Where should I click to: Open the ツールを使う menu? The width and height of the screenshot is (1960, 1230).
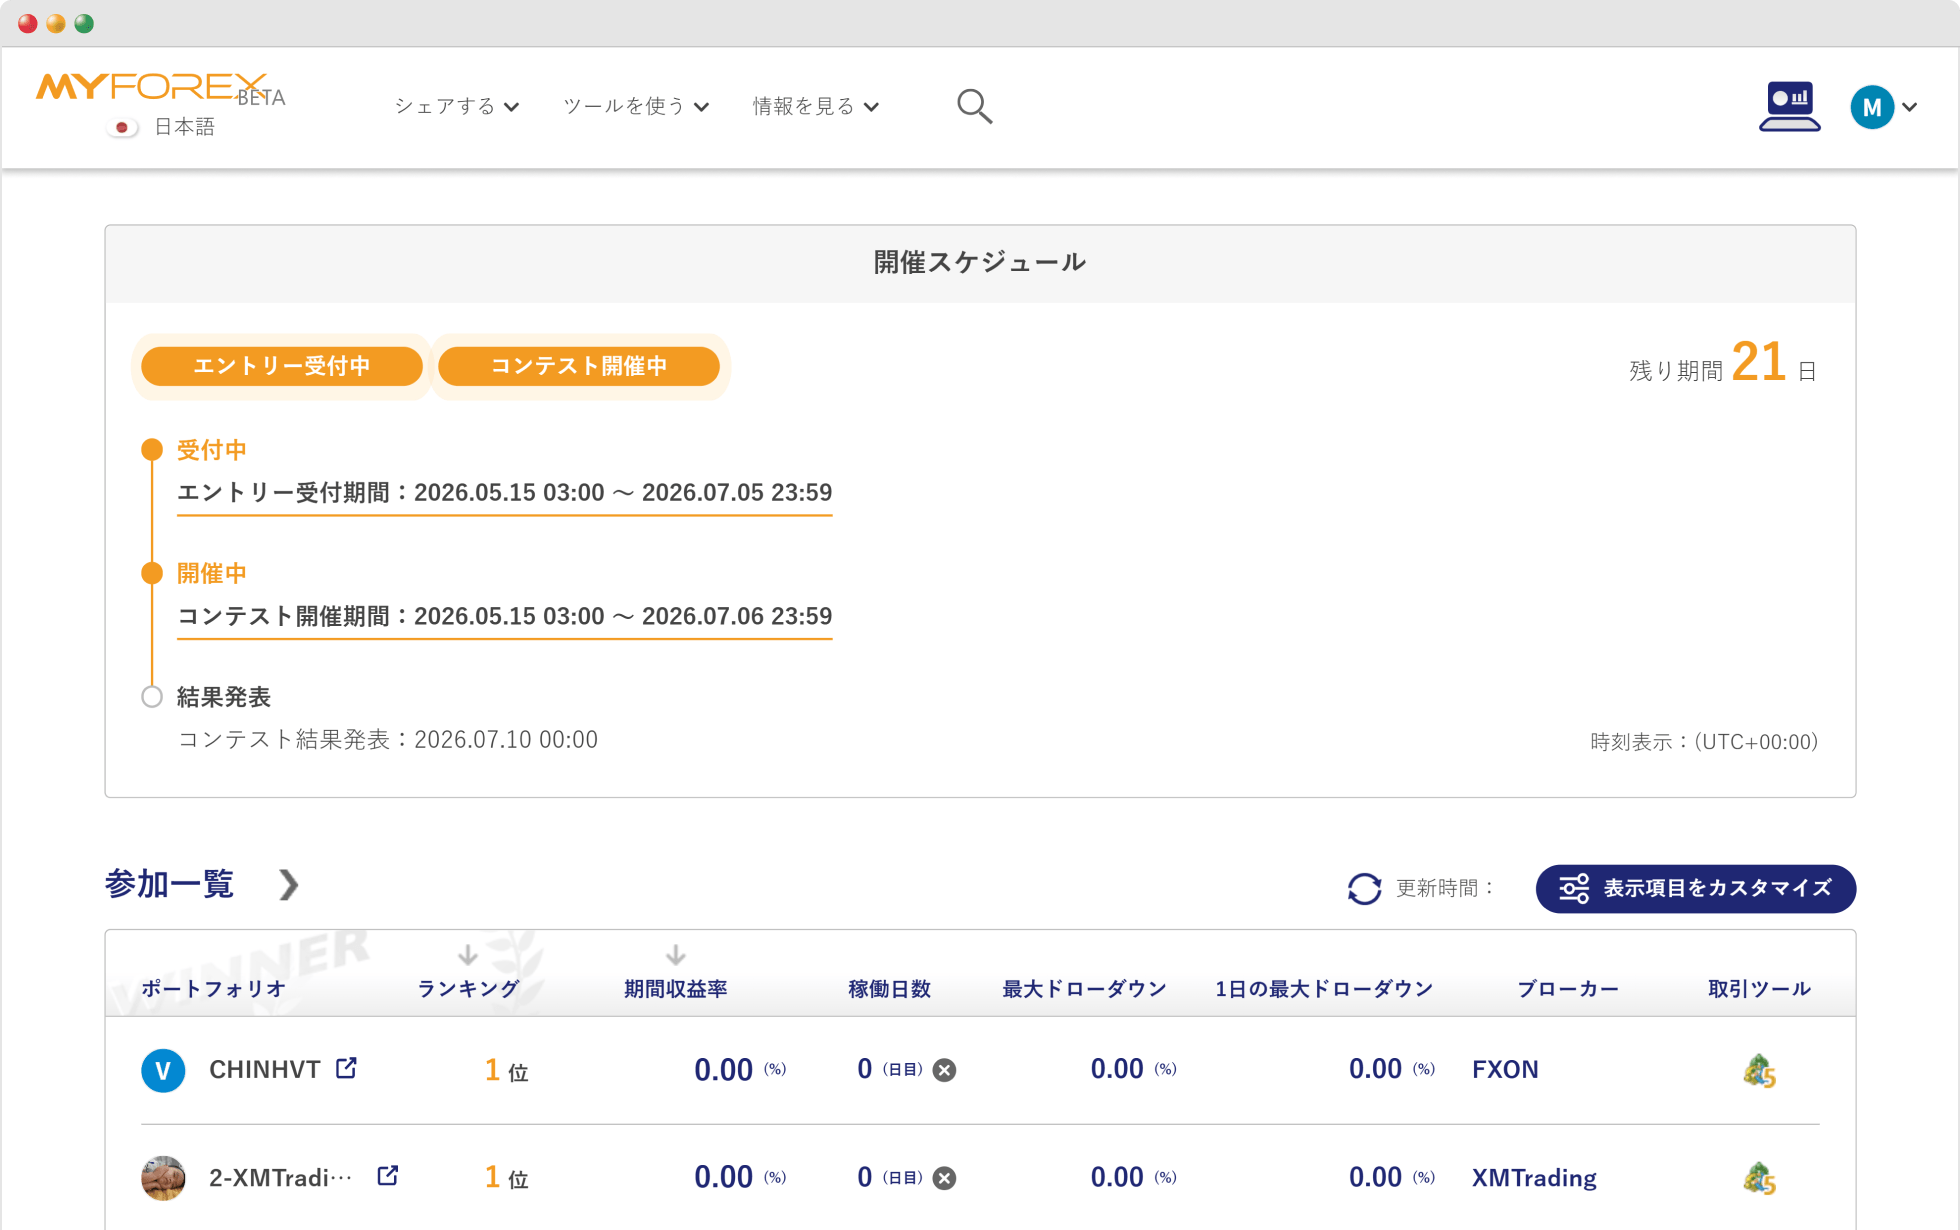coord(636,106)
